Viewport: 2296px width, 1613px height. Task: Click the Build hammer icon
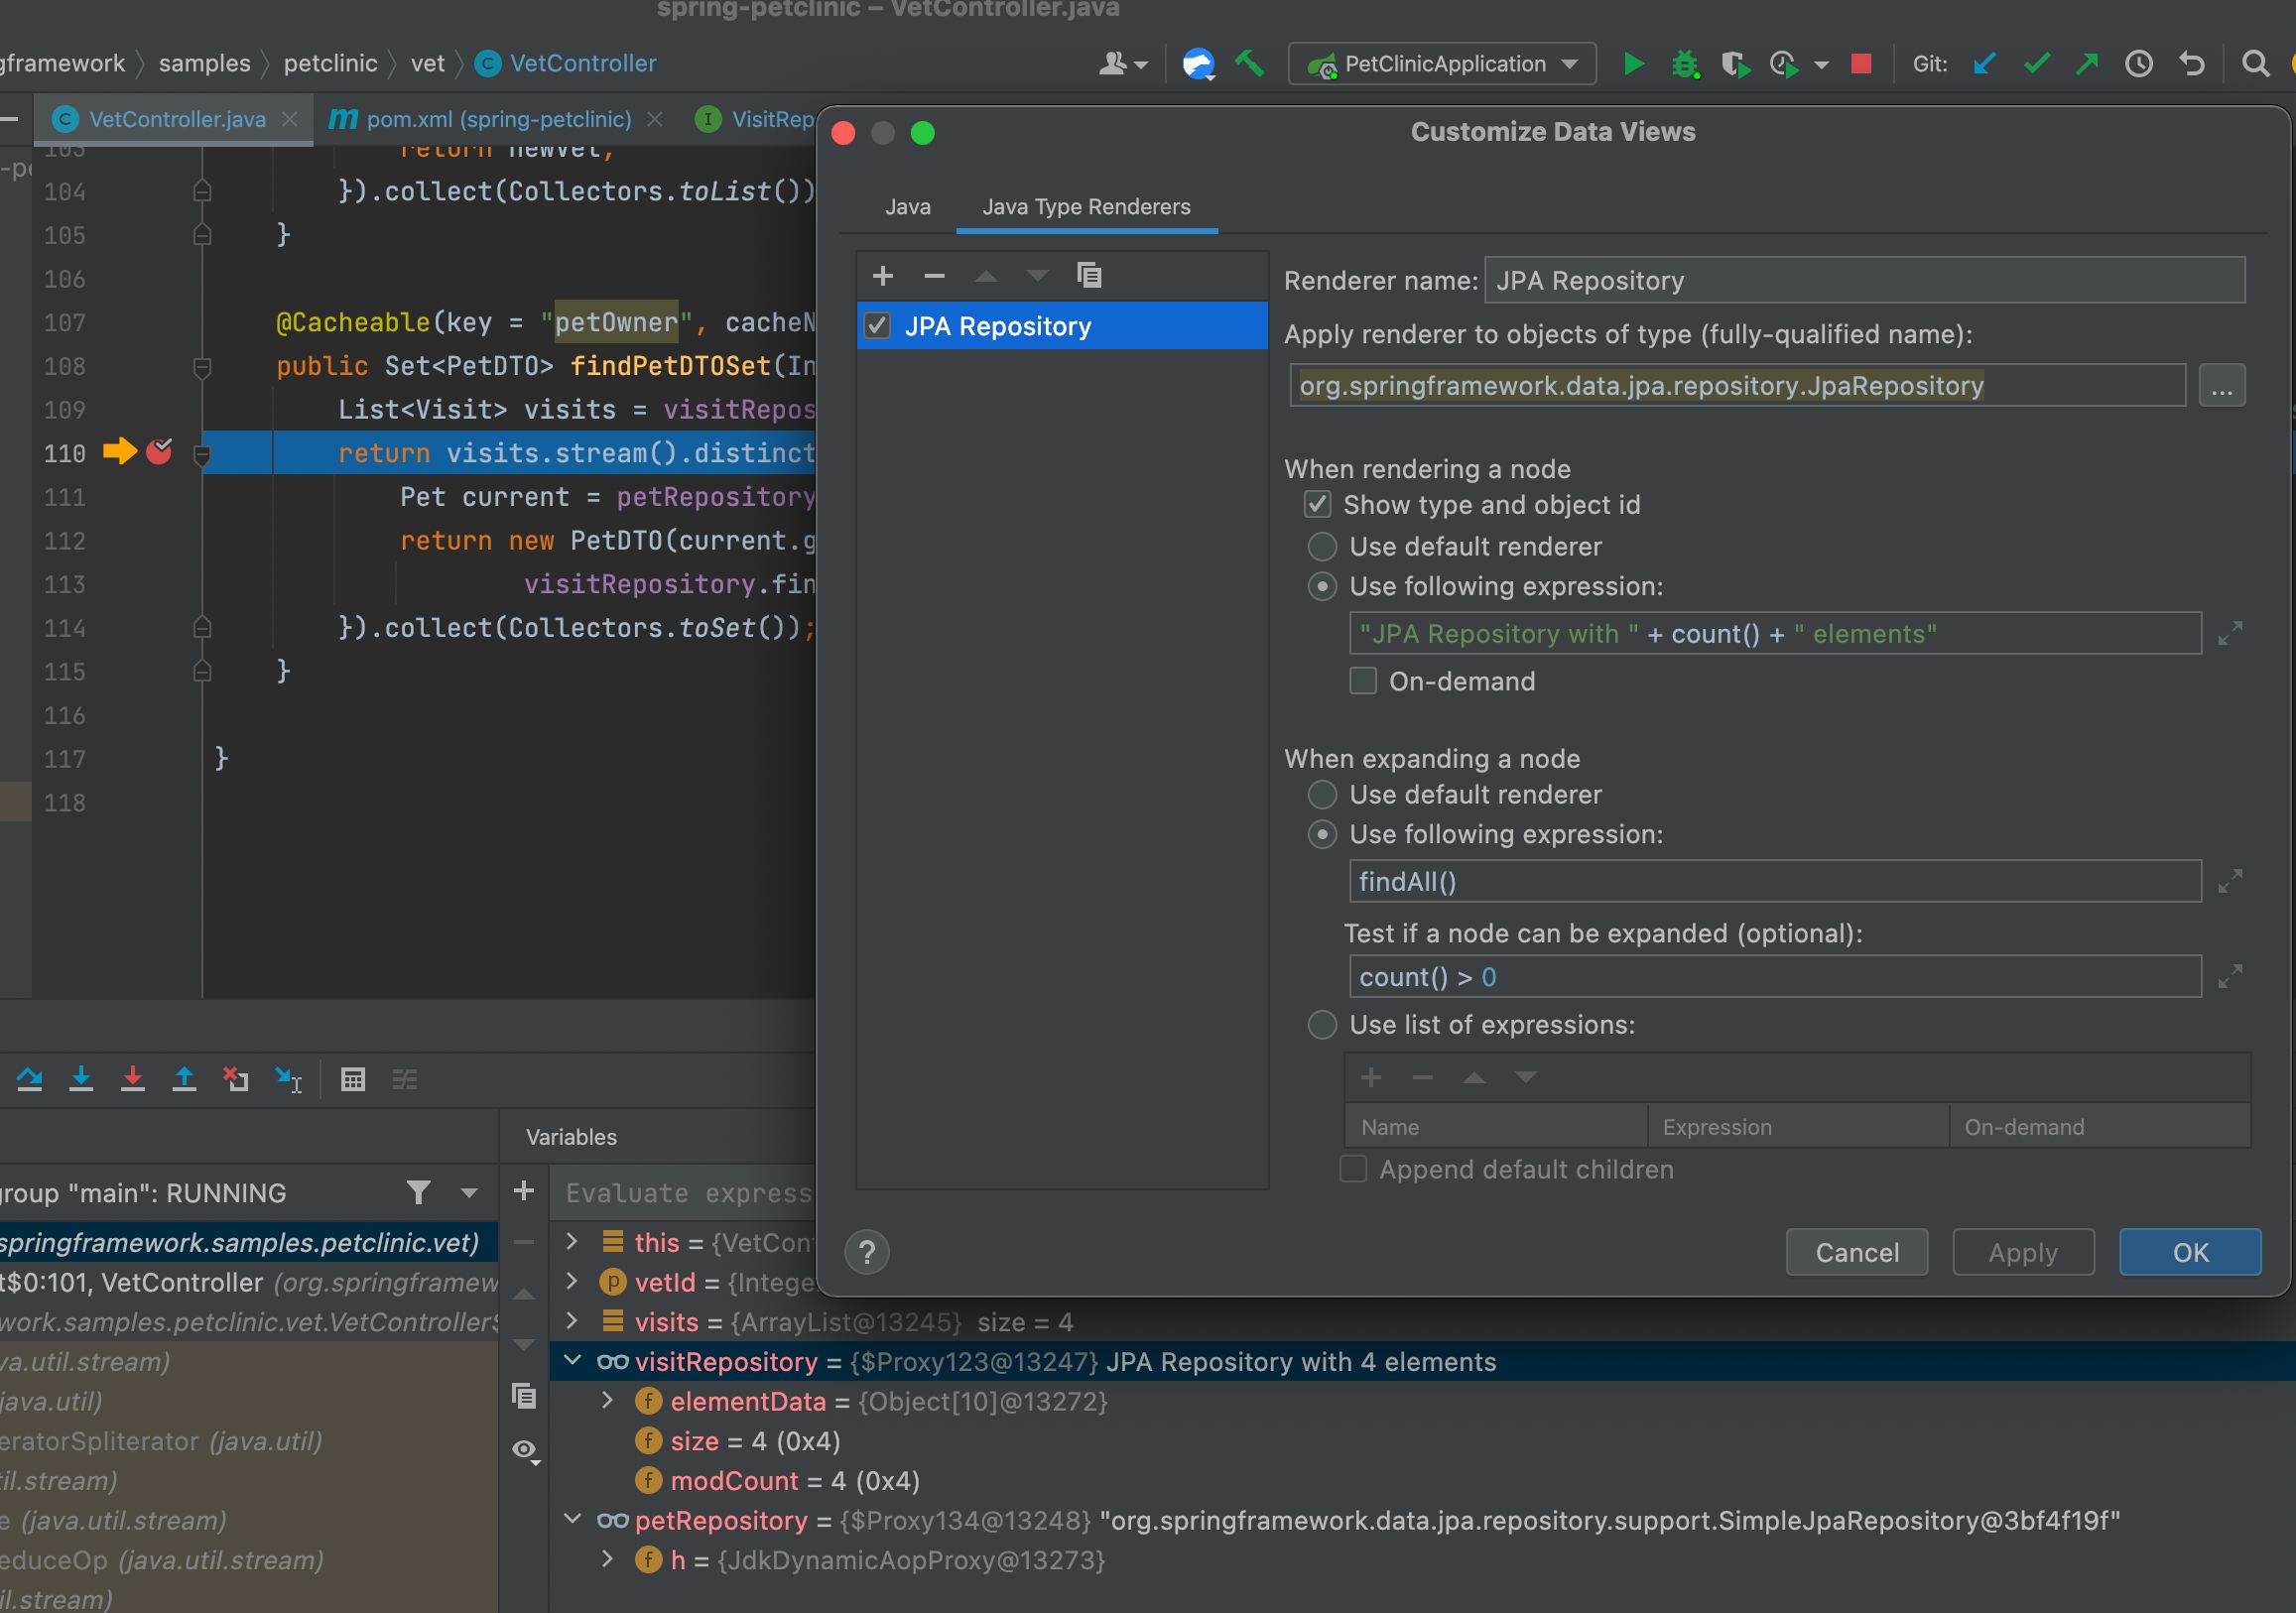tap(1249, 64)
